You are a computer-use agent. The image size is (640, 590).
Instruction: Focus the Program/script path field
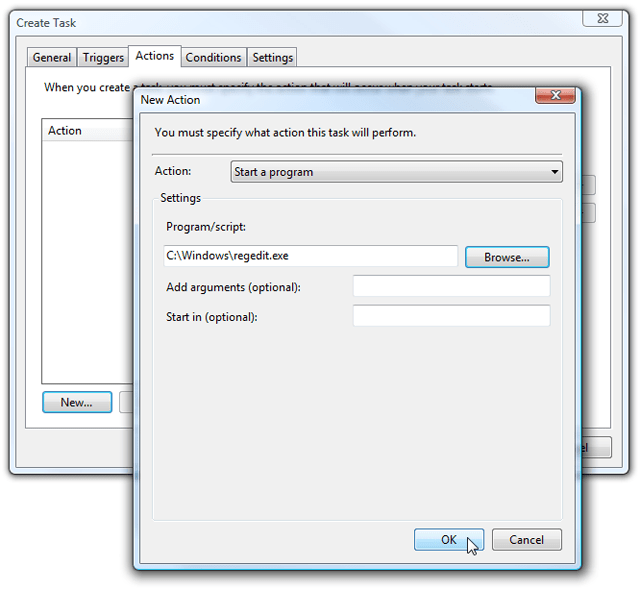click(x=311, y=256)
